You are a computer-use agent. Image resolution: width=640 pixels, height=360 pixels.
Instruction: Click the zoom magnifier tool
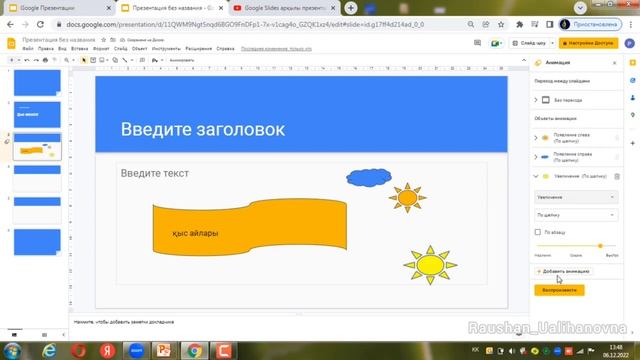pyautogui.click(x=67, y=60)
